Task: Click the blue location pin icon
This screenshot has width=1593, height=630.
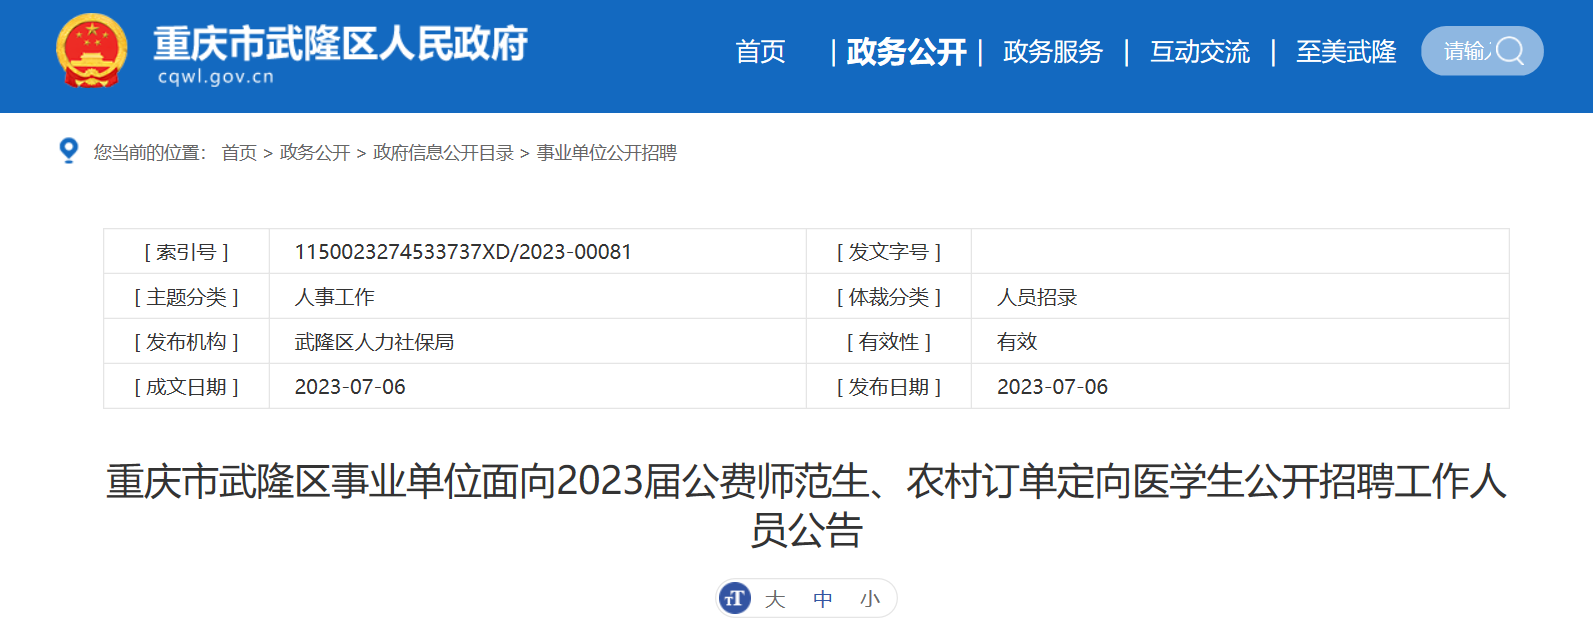Action: click(x=68, y=151)
